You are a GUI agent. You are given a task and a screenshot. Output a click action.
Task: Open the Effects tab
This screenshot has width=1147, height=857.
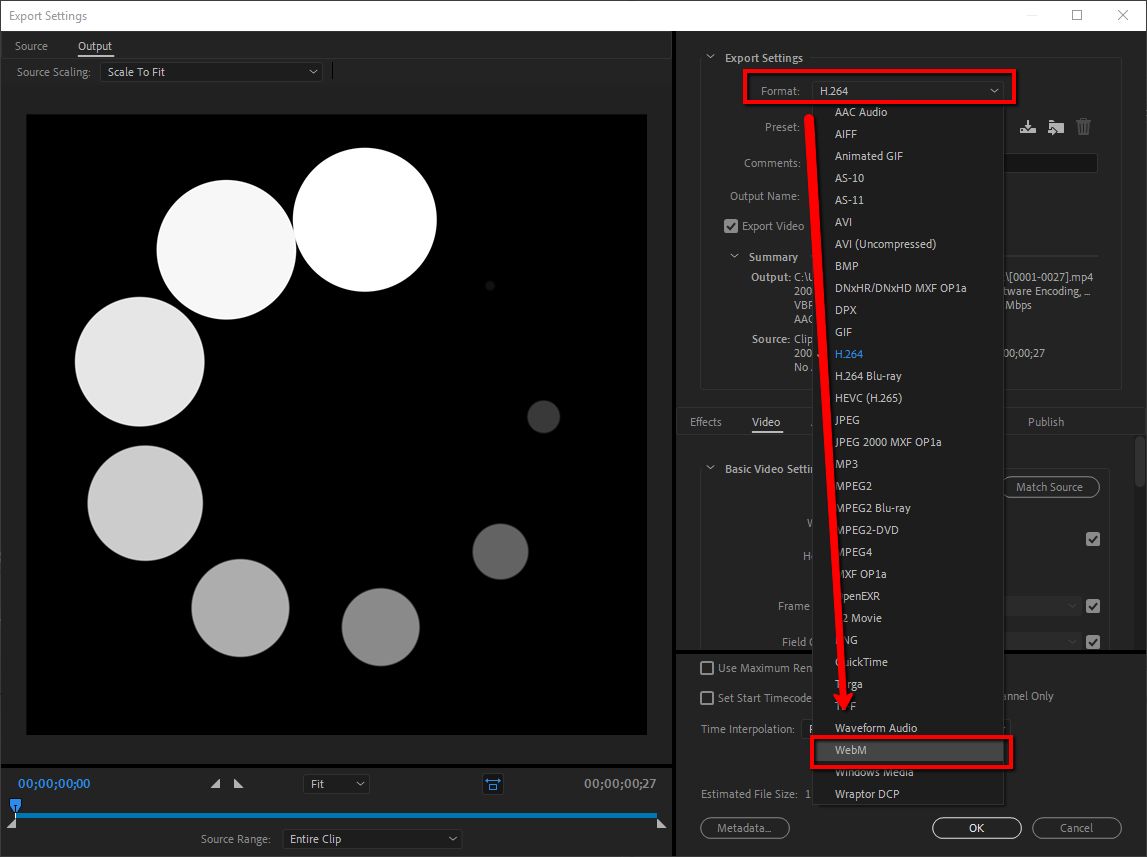[706, 422]
